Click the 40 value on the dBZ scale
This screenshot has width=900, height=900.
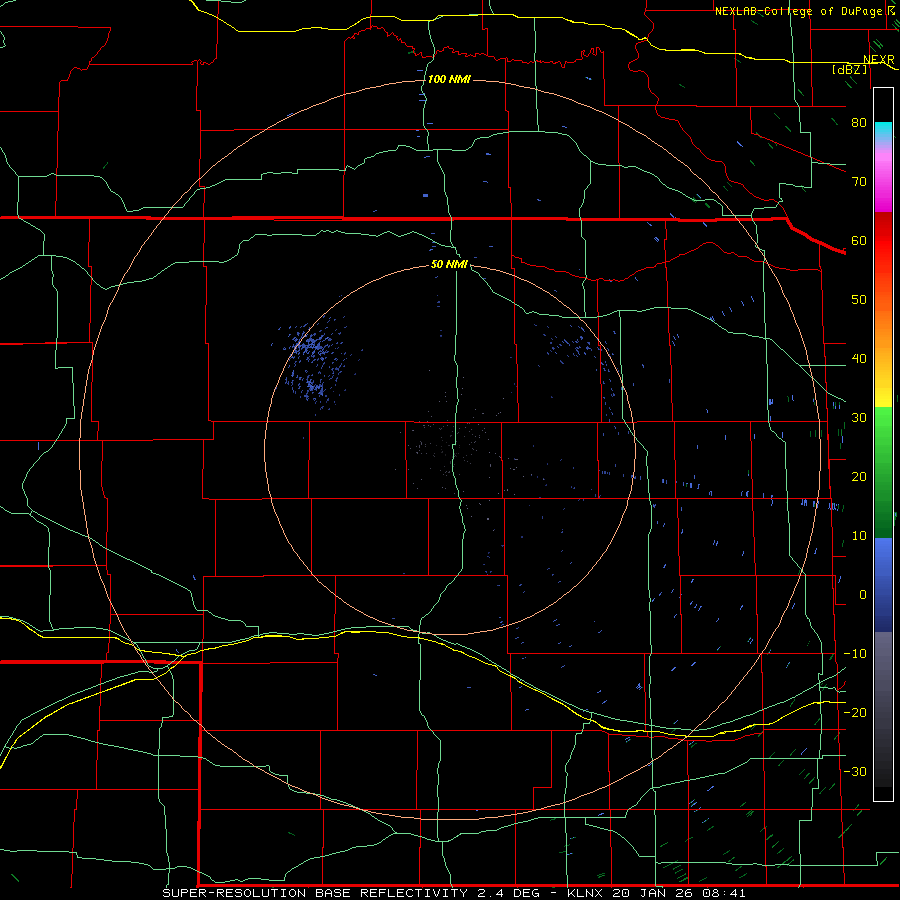tap(859, 359)
